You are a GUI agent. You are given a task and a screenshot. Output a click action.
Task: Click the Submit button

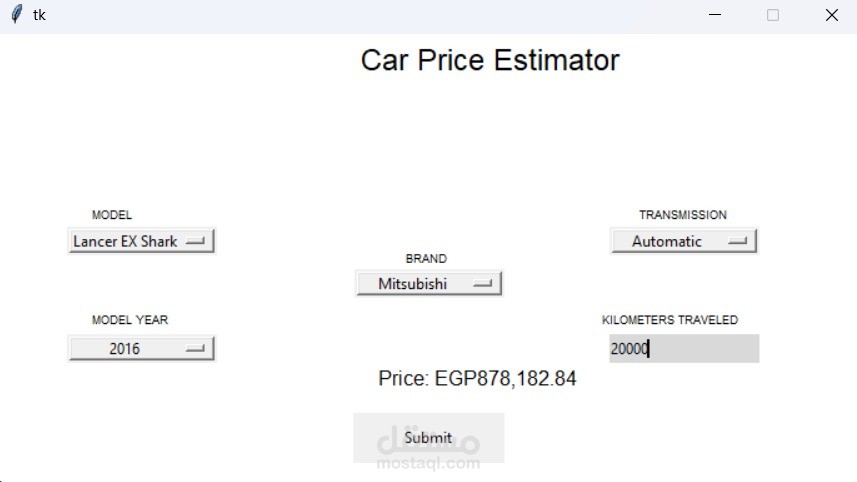(x=428, y=438)
